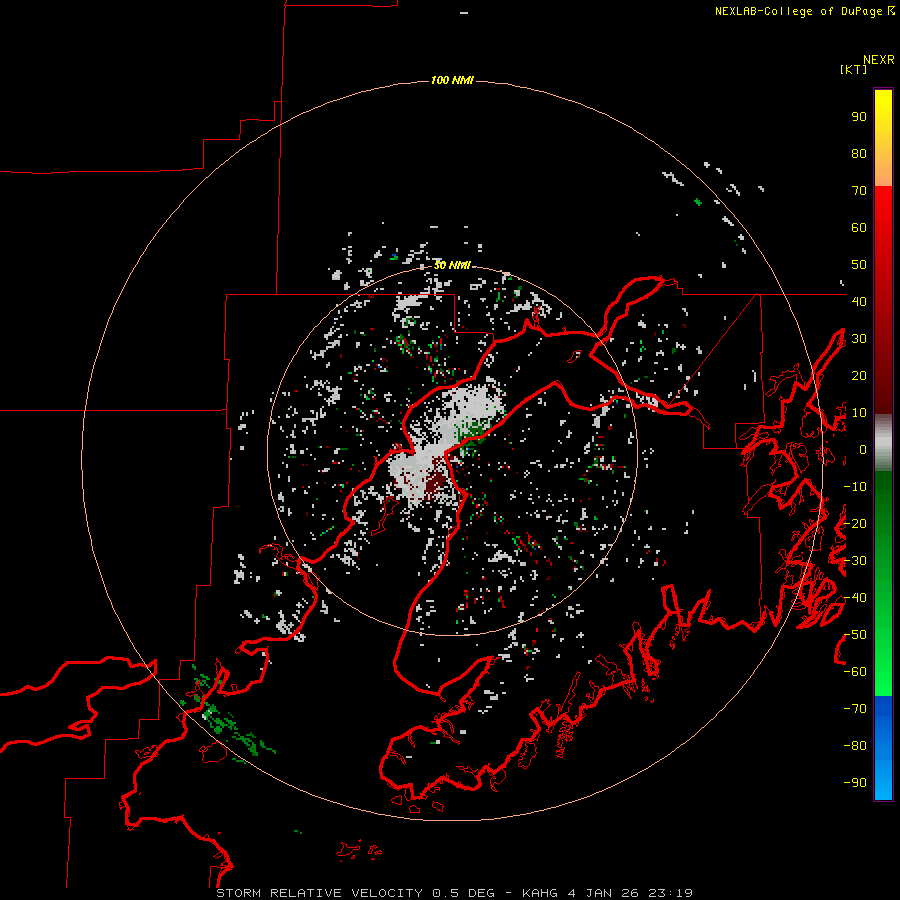The width and height of the screenshot is (900, 900).
Task: Click the -20 value on velocity scale
Action: (855, 524)
